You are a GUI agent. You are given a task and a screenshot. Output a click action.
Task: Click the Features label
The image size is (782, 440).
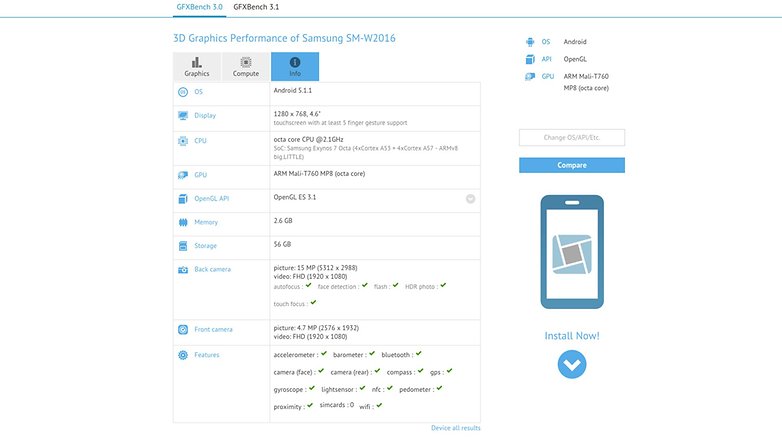206,355
